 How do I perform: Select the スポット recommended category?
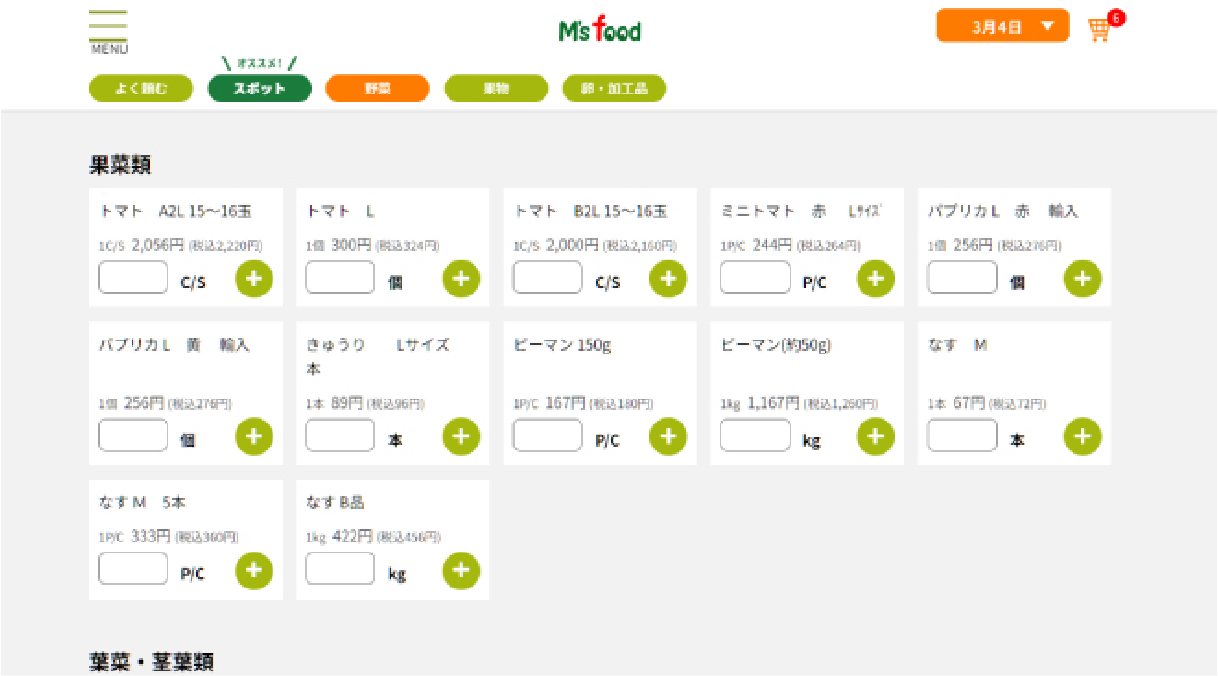pyautogui.click(x=260, y=88)
